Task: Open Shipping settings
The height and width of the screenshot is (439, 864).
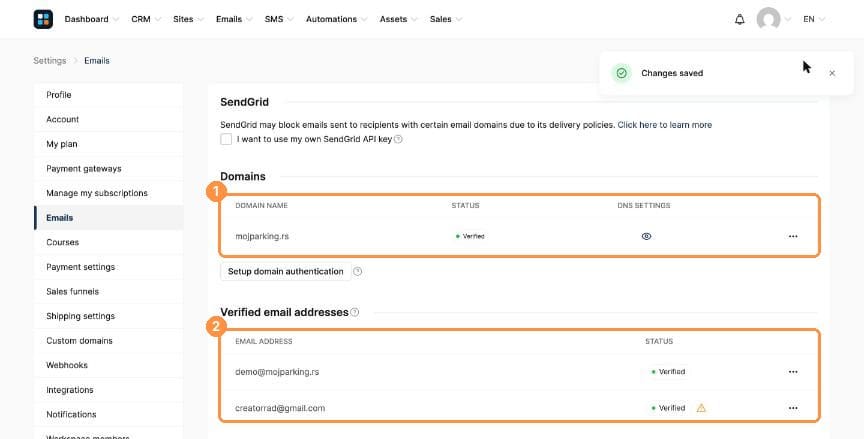Action: point(109,316)
